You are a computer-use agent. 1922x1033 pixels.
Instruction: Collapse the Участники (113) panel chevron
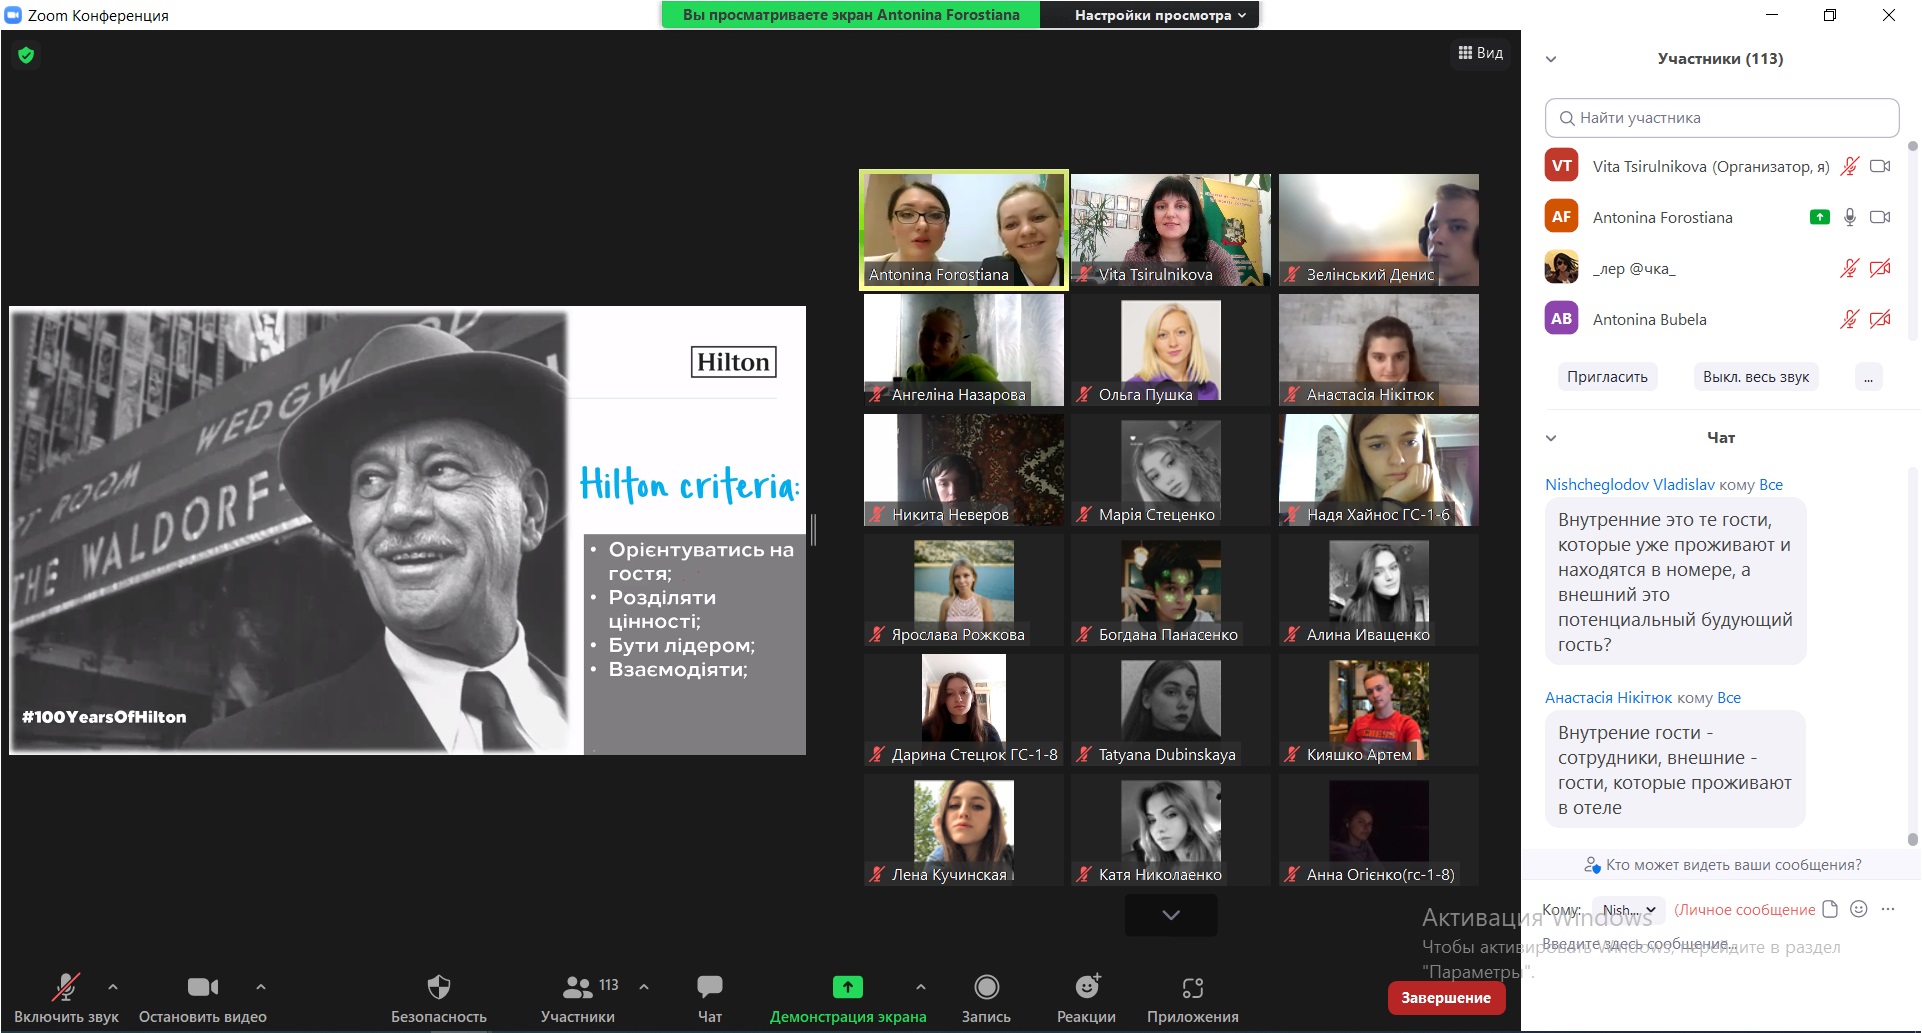[x=1551, y=59]
